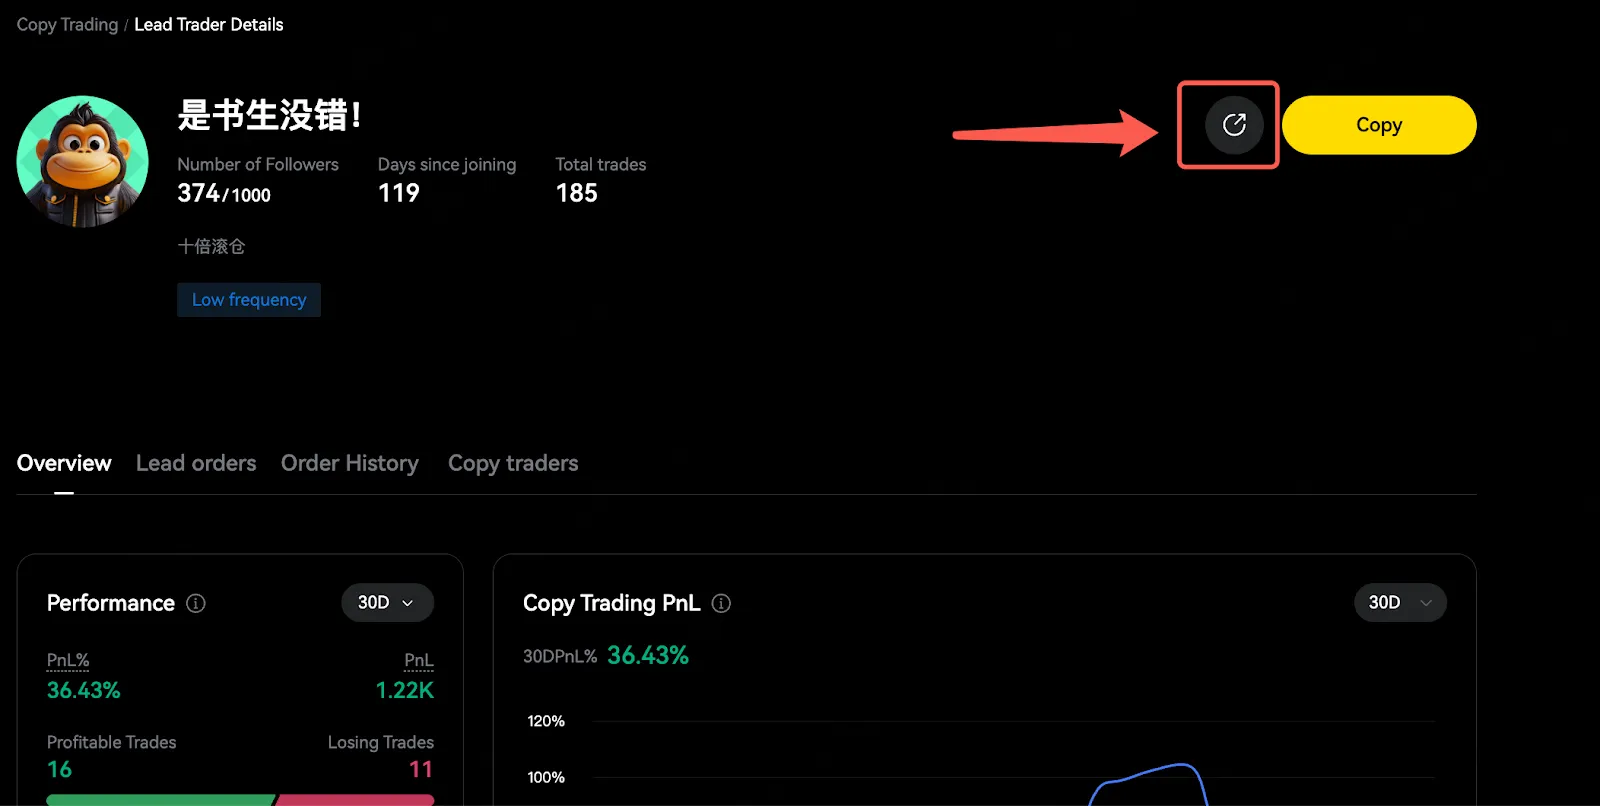Click the underlined PnL label in Performance
The width and height of the screenshot is (1600, 806).
click(418, 660)
